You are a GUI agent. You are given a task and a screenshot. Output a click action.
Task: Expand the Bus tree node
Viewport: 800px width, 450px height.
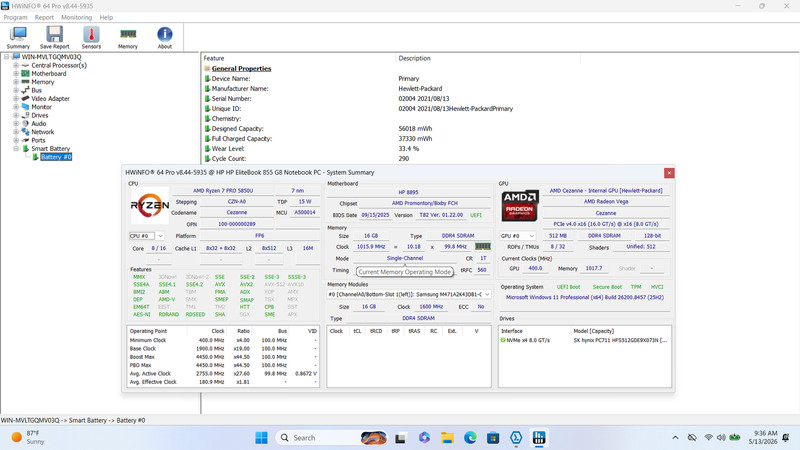(x=16, y=90)
